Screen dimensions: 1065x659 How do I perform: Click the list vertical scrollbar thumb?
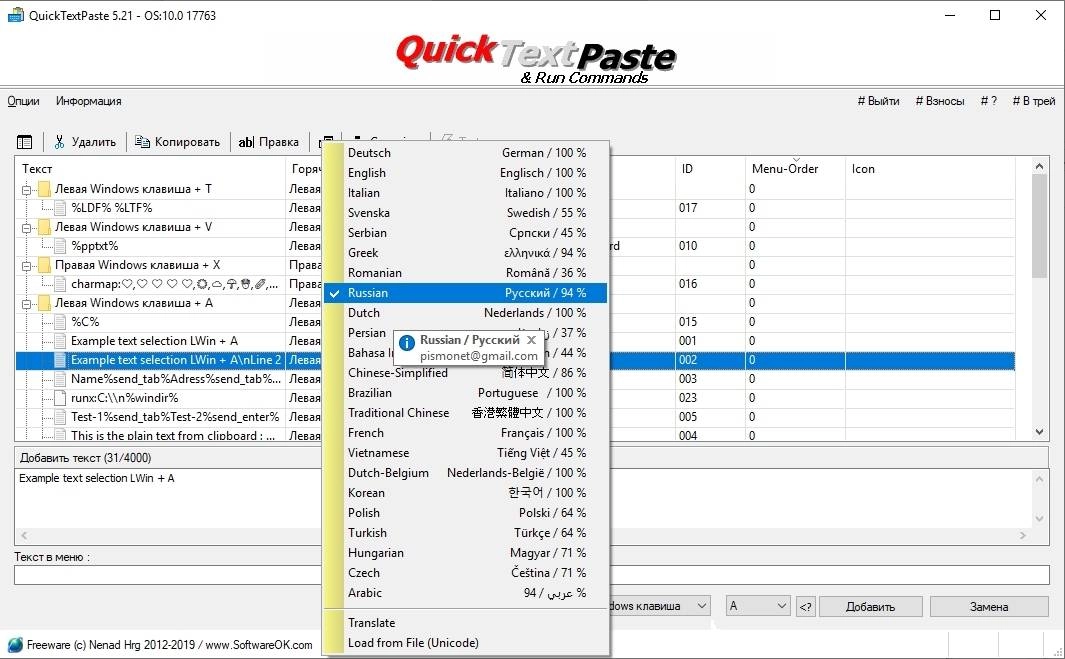click(1039, 226)
